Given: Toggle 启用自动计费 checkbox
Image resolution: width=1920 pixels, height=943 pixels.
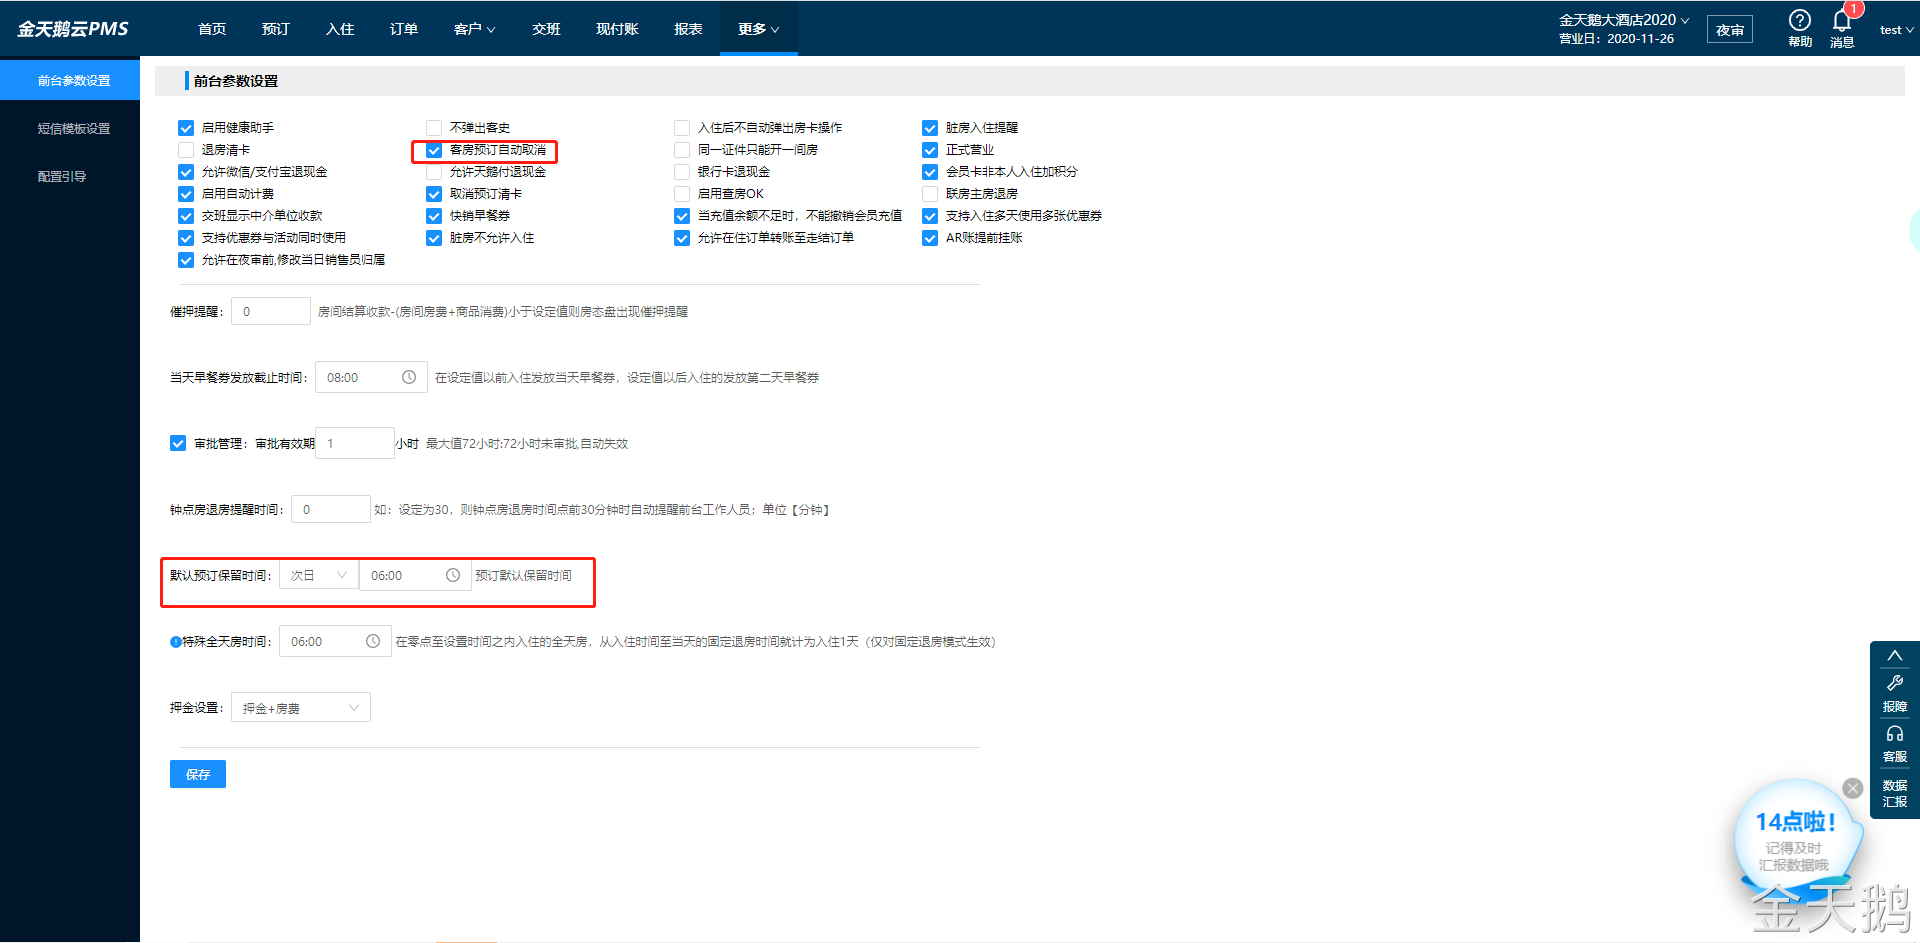Looking at the screenshot, I should point(186,194).
